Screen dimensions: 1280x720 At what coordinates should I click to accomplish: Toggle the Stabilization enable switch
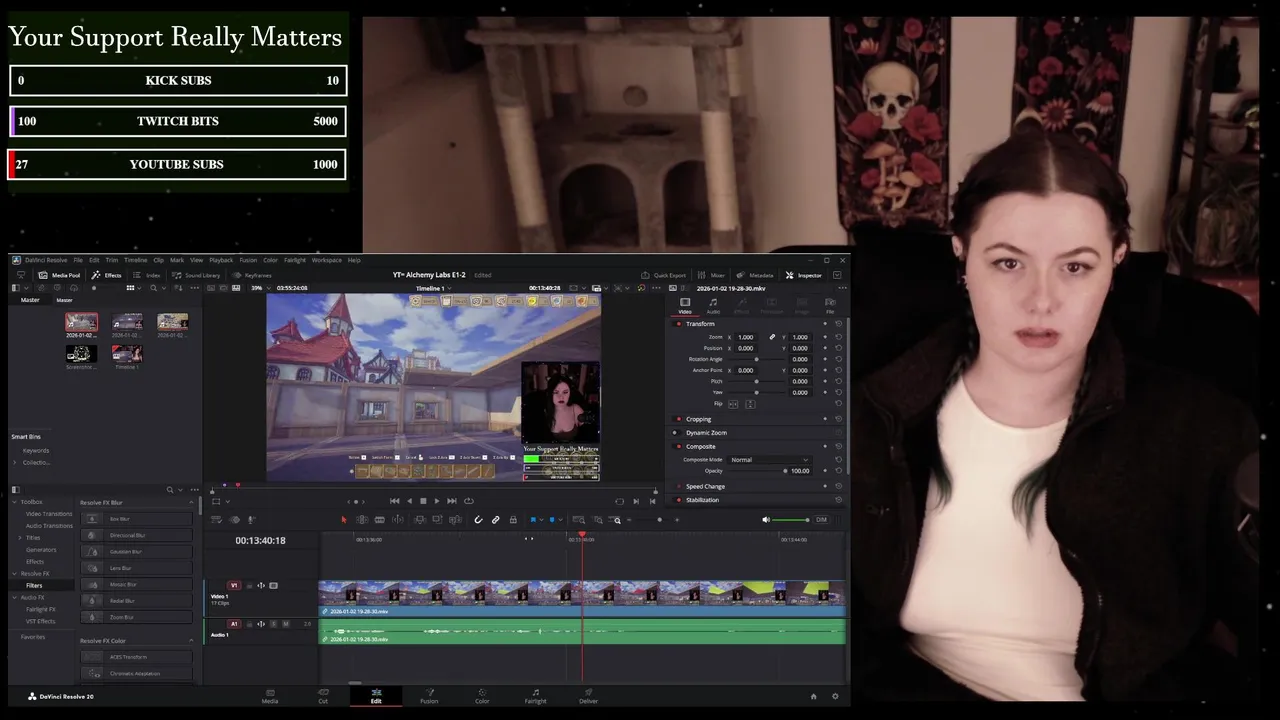tap(678, 500)
